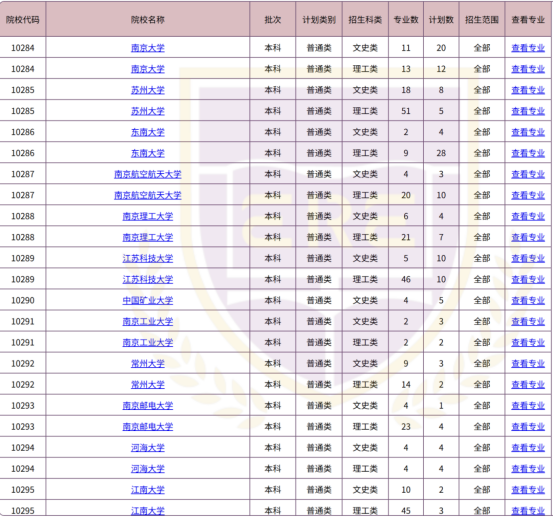Image resolution: width=553 pixels, height=519 pixels.
Task: Click 查看专业 for 东南大学 理工类 row
Action: tap(528, 153)
